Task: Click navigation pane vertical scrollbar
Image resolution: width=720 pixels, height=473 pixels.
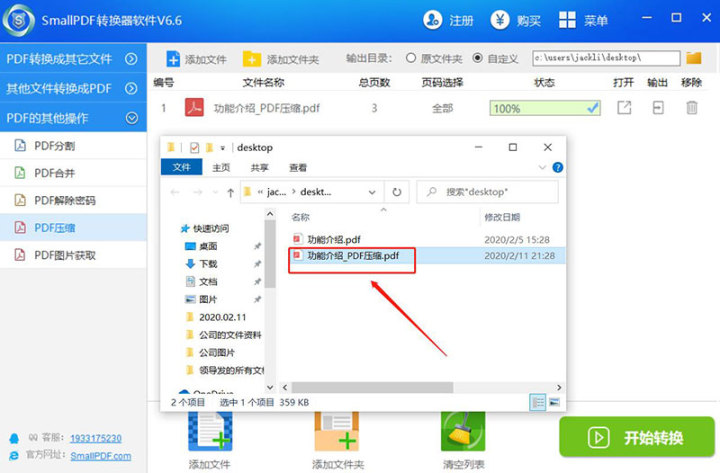Action: coord(270,254)
